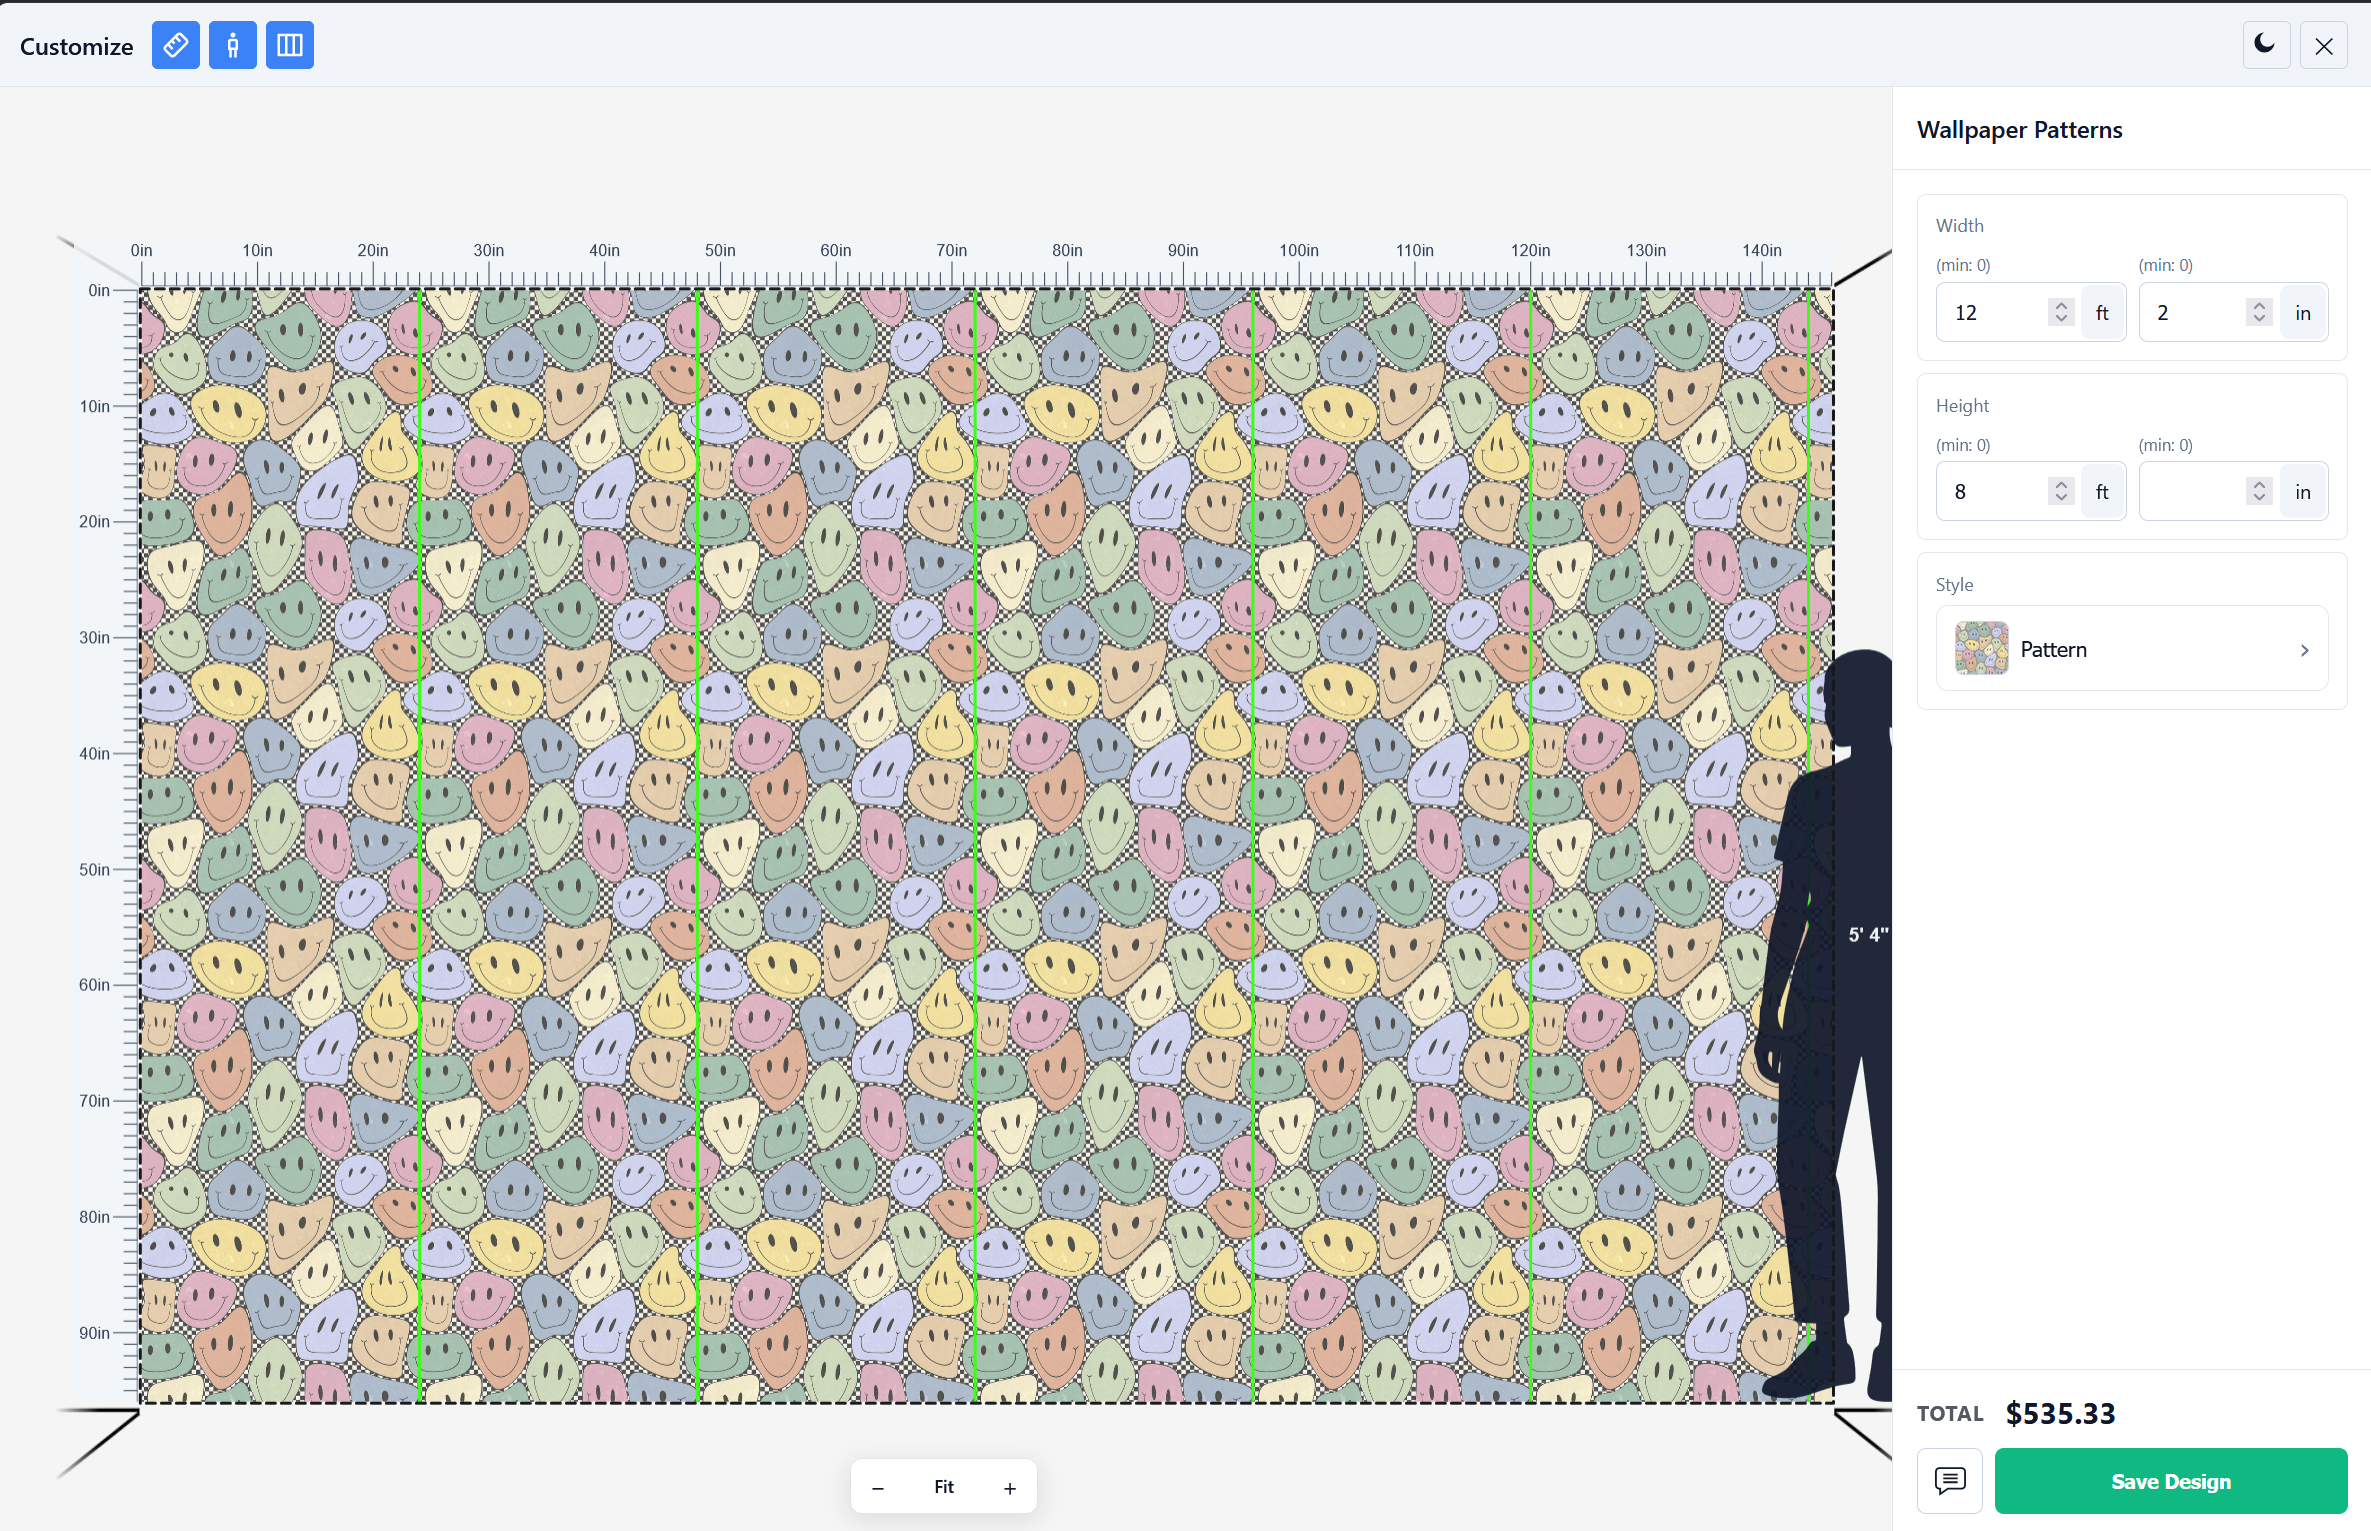Viewport: 2371px width, 1531px height.
Task: Adjust the width inches stepper
Action: [x=2259, y=313]
